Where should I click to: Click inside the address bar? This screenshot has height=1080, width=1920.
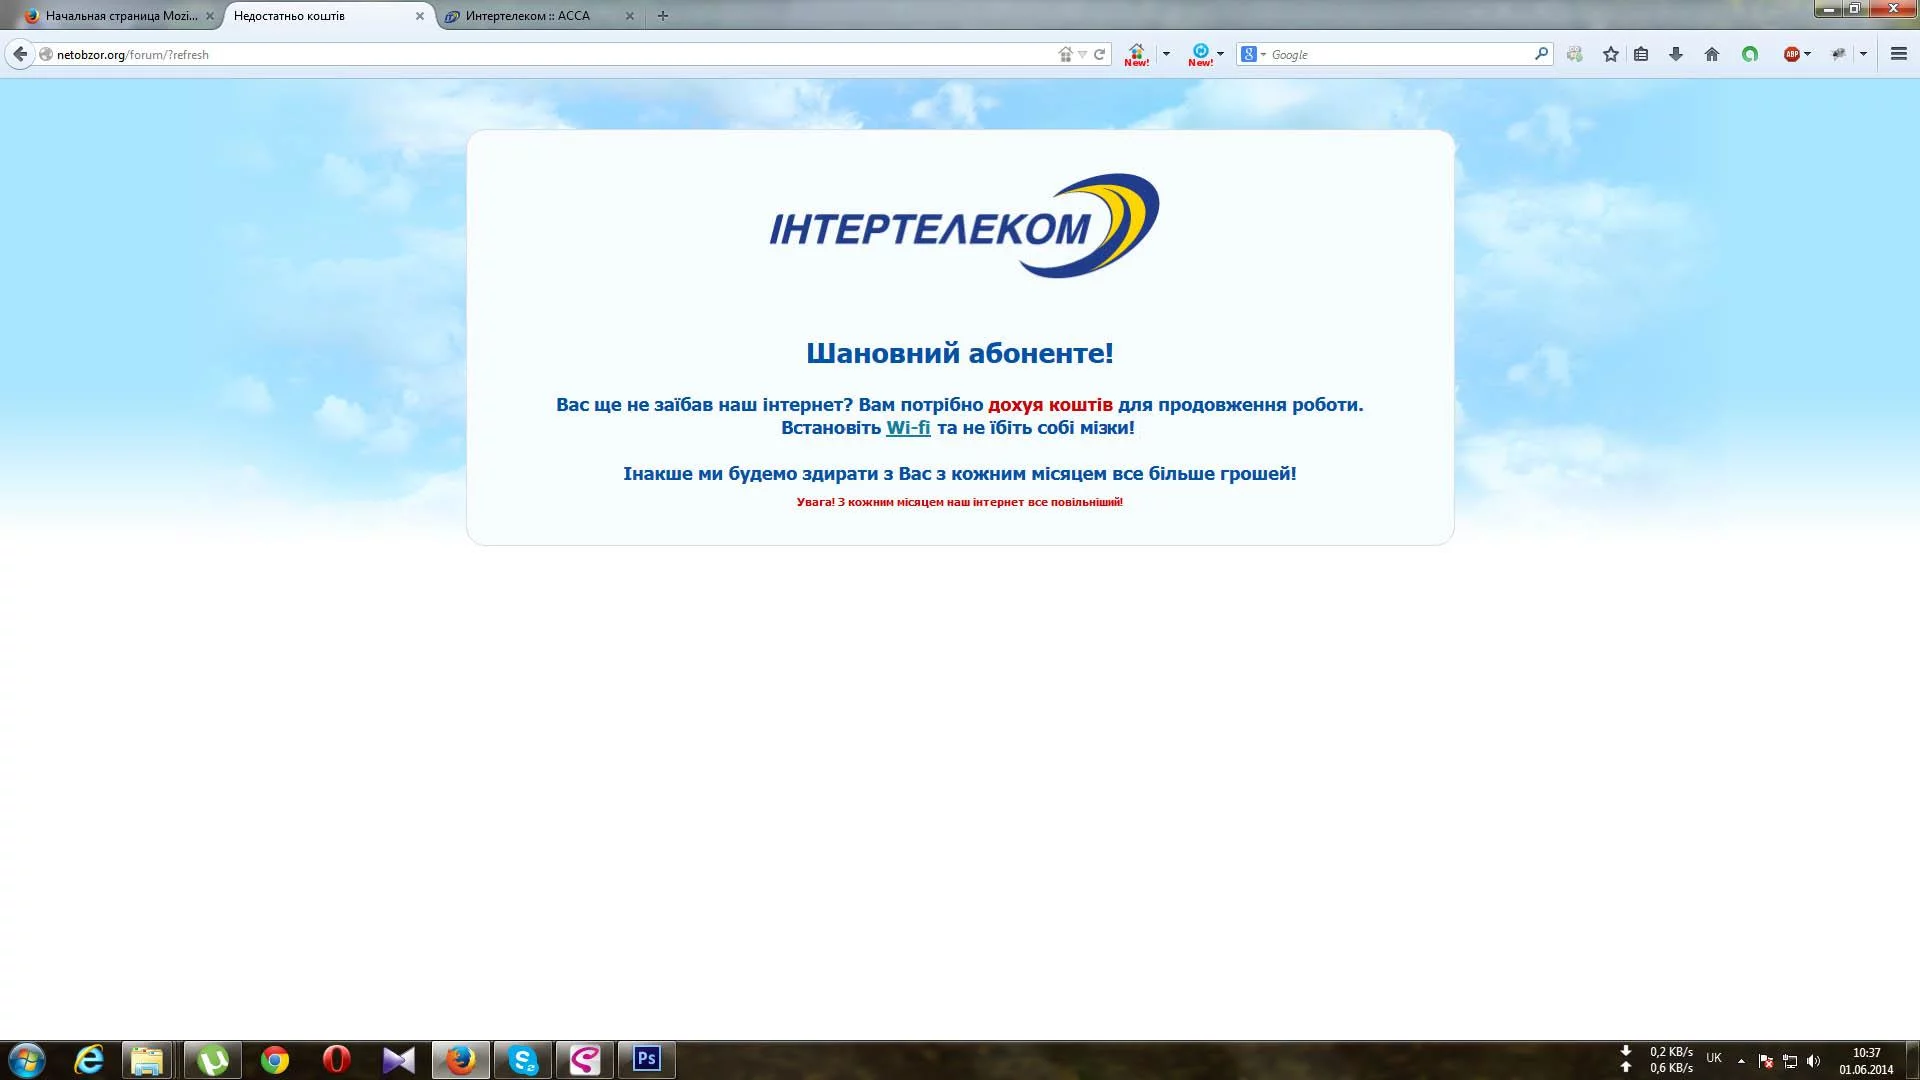coord(400,54)
